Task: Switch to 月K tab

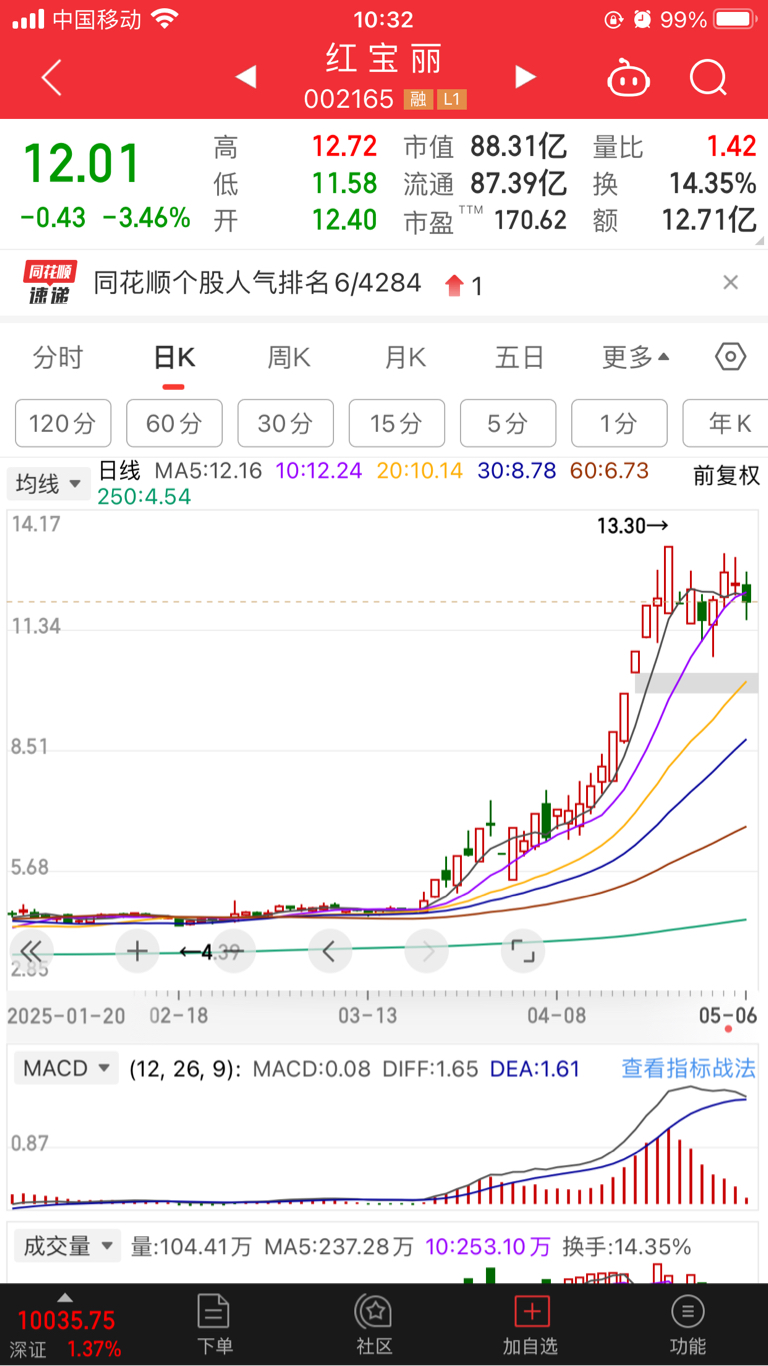Action: (x=405, y=357)
